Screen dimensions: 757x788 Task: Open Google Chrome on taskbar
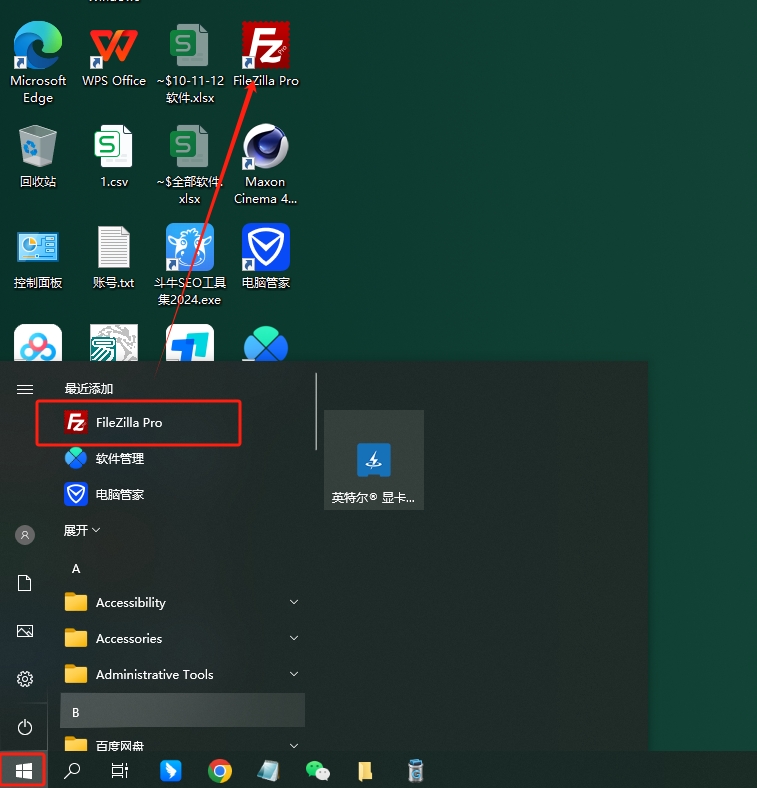[x=220, y=770]
